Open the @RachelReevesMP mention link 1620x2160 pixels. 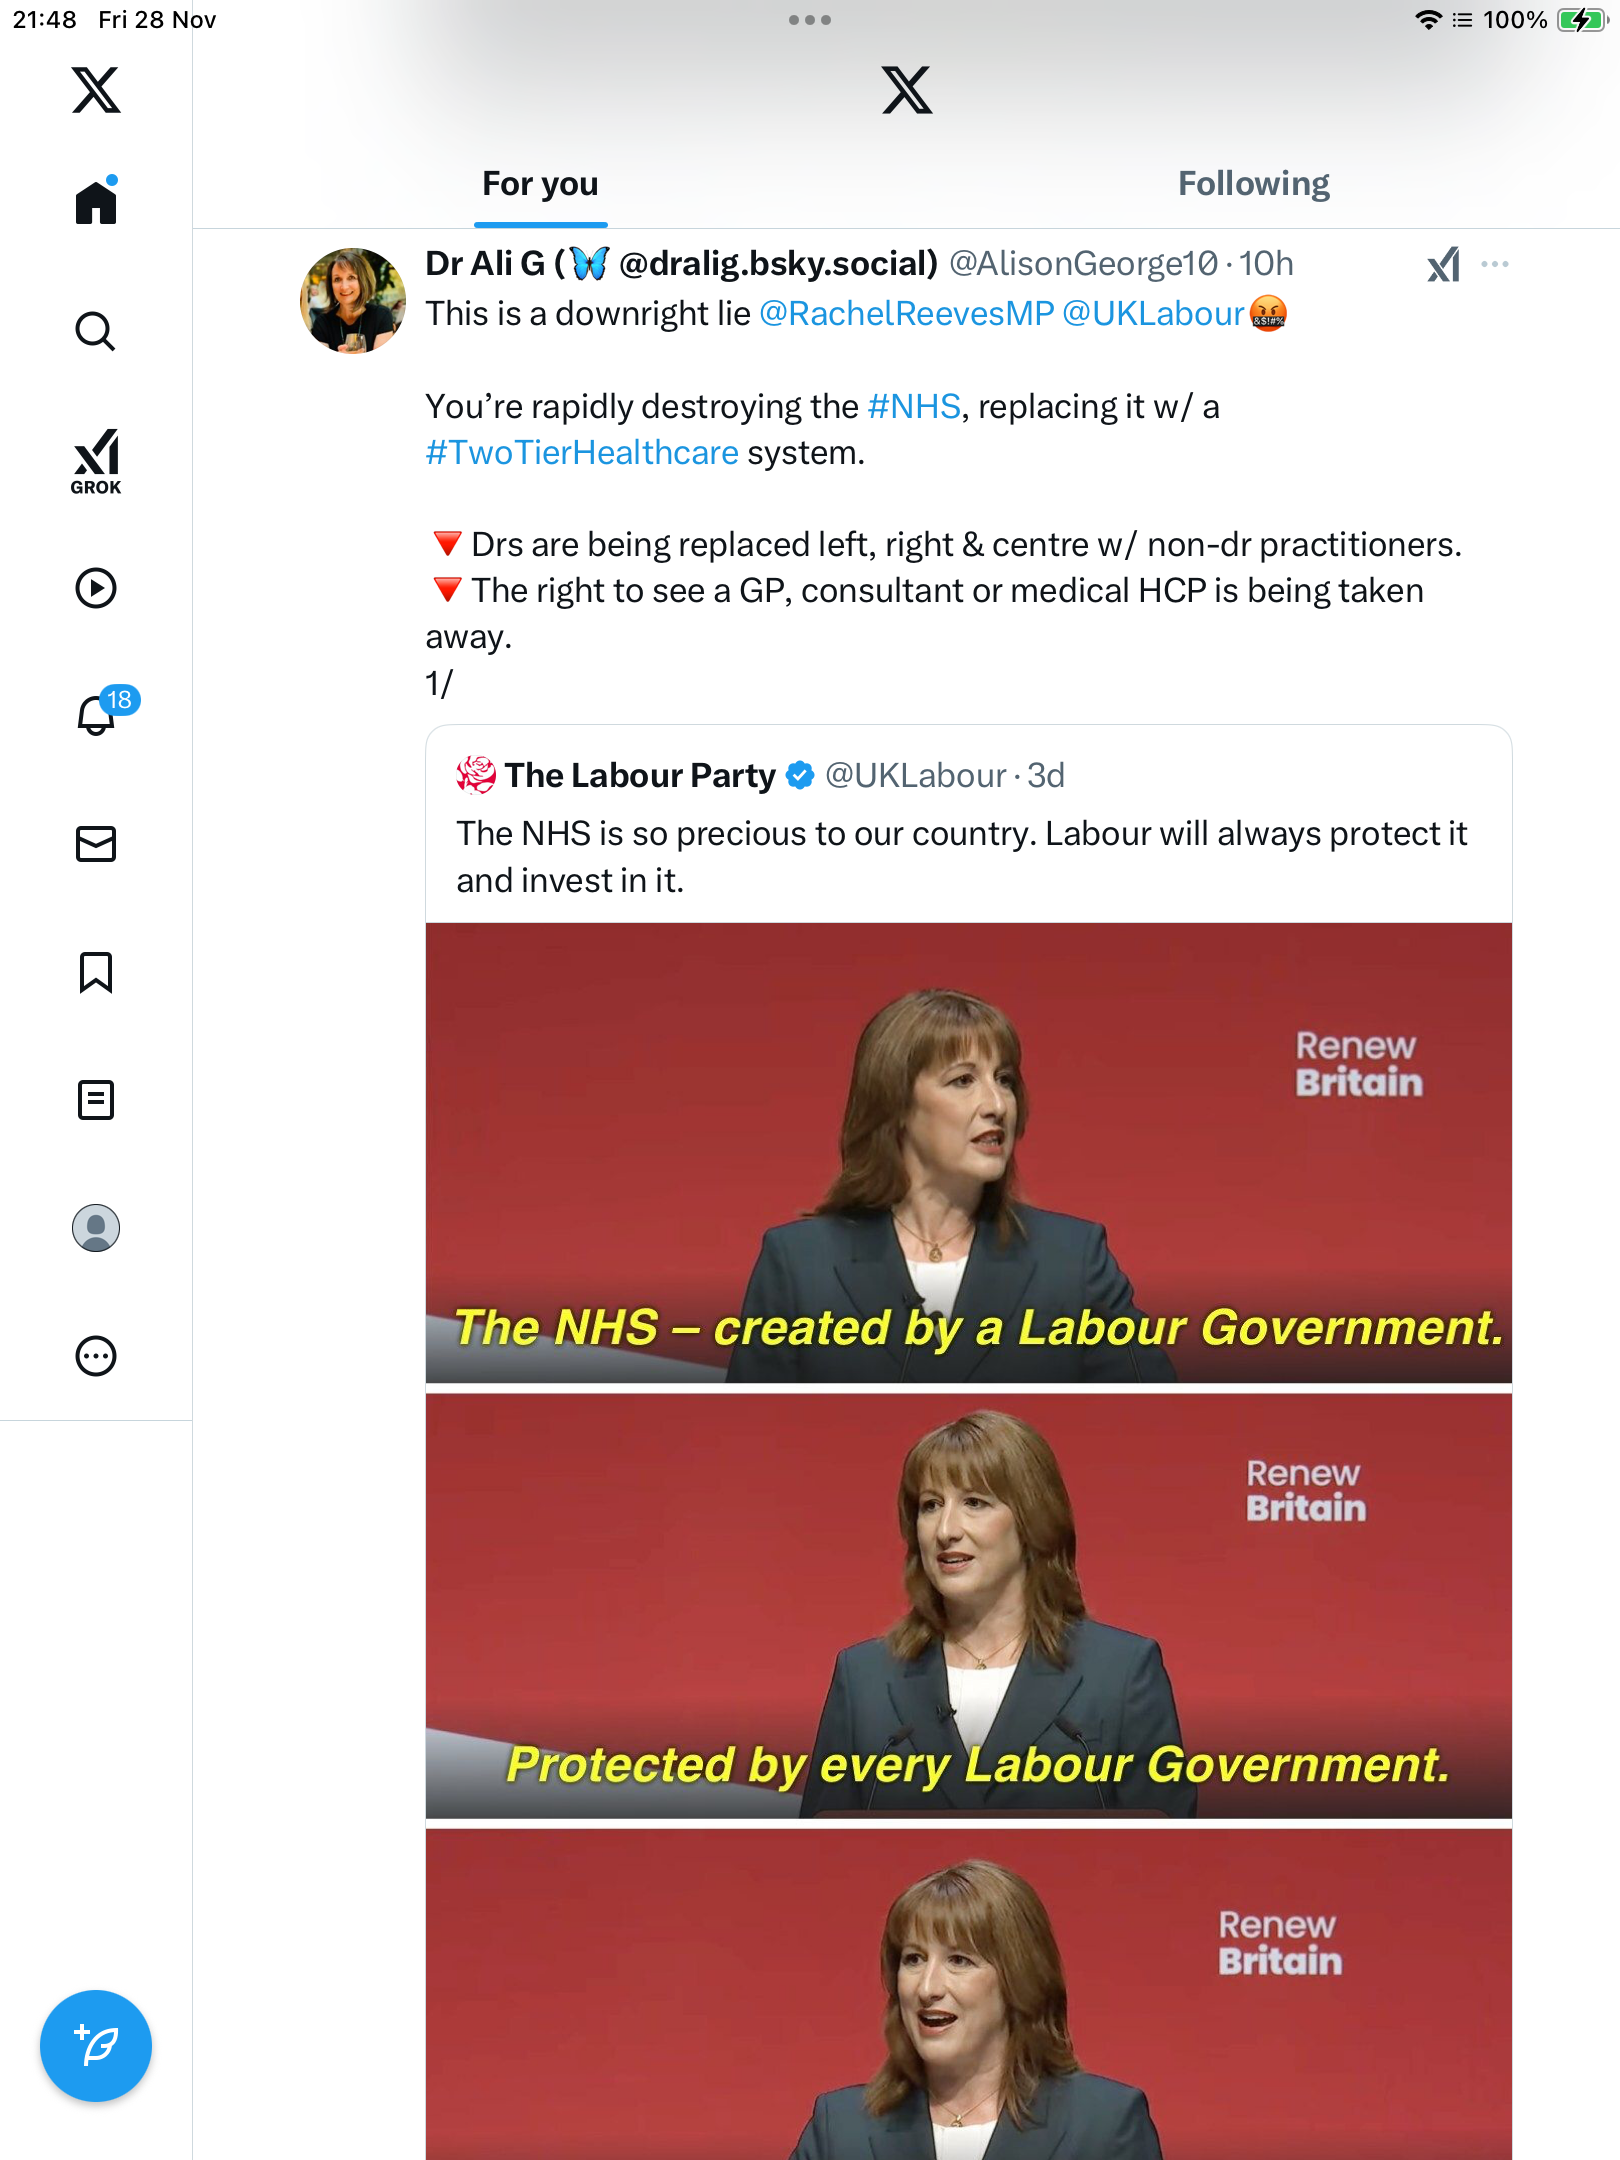click(906, 314)
